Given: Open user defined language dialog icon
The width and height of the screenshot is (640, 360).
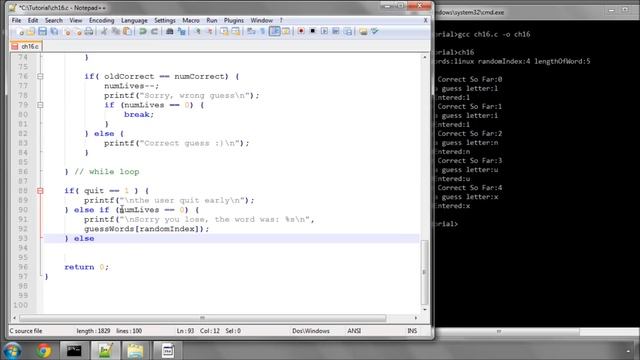Looking at the screenshot, I should click(x=286, y=31).
